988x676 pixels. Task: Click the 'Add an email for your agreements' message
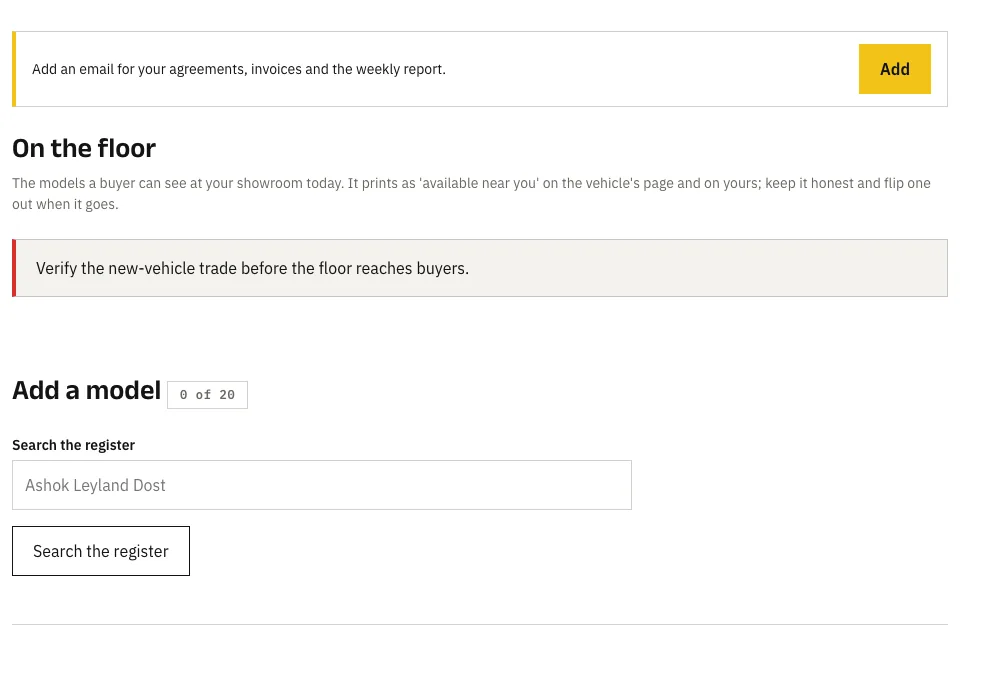(x=239, y=69)
